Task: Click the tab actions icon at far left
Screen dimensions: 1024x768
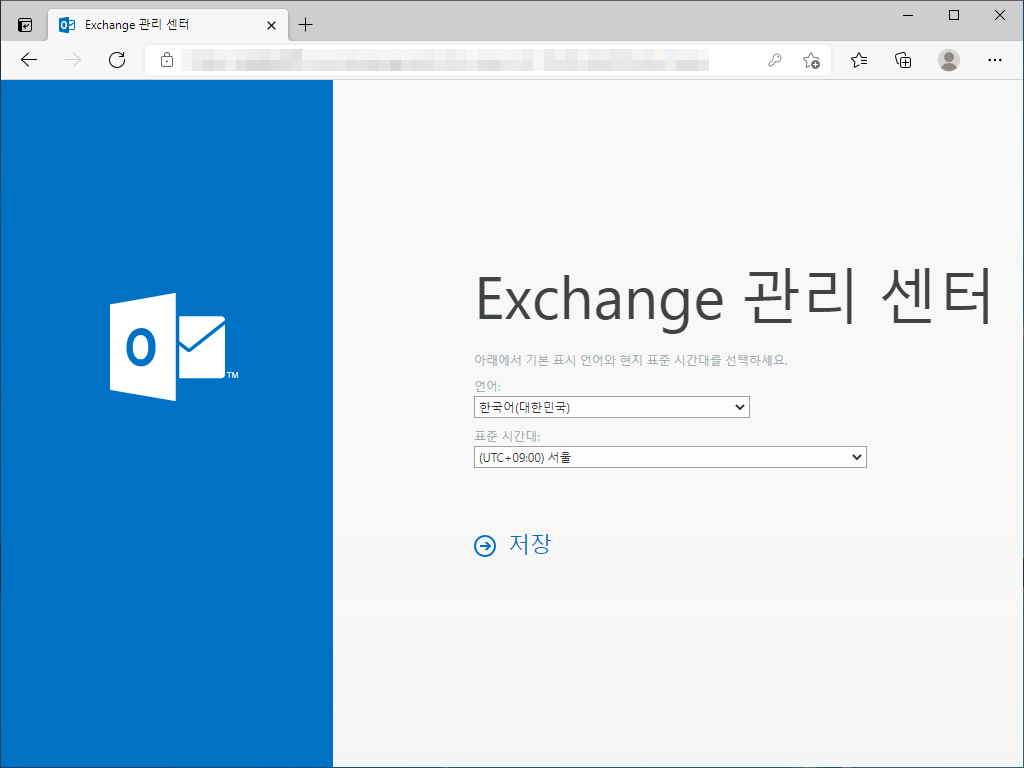Action: (25, 25)
